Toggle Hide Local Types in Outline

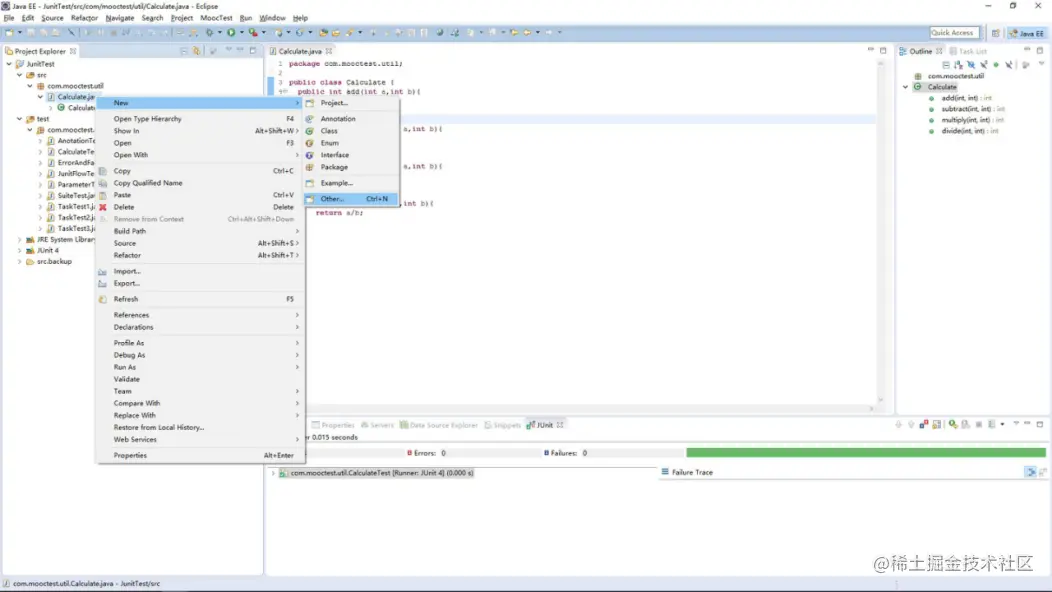pyautogui.click(x=1009, y=65)
